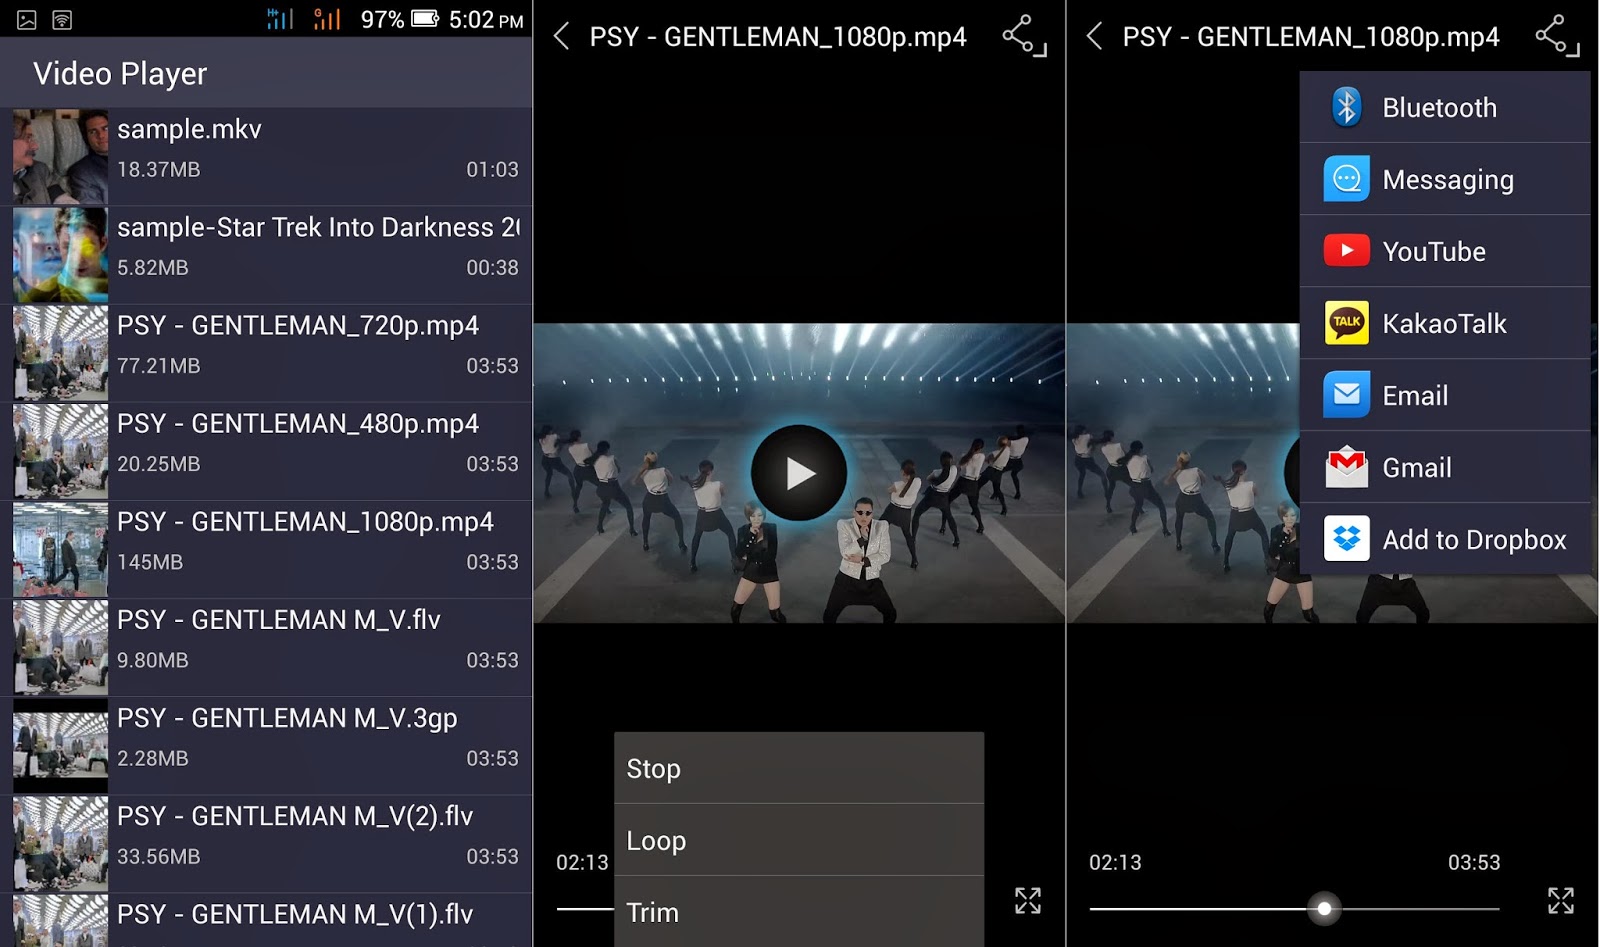Screen dimensions: 1600x947
Task: Select Email from the share menu
Action: [x=1445, y=395]
